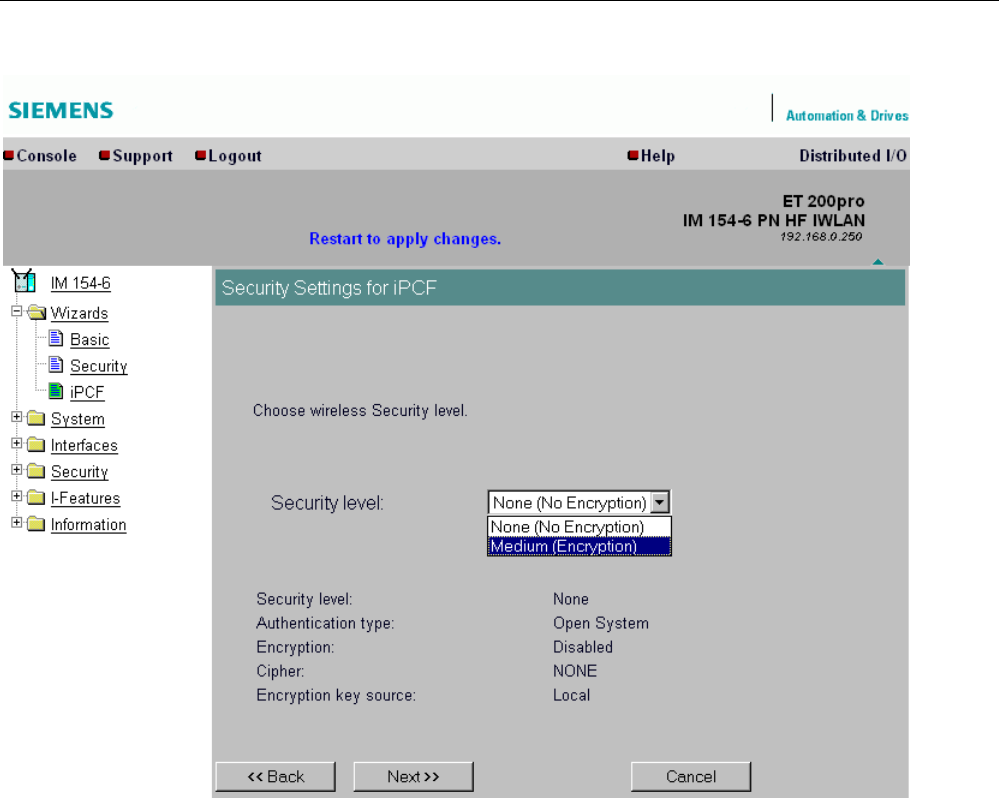Image resolution: width=999 pixels, height=798 pixels.
Task: Click the Basic wizard document icon
Action: [x=56, y=338]
